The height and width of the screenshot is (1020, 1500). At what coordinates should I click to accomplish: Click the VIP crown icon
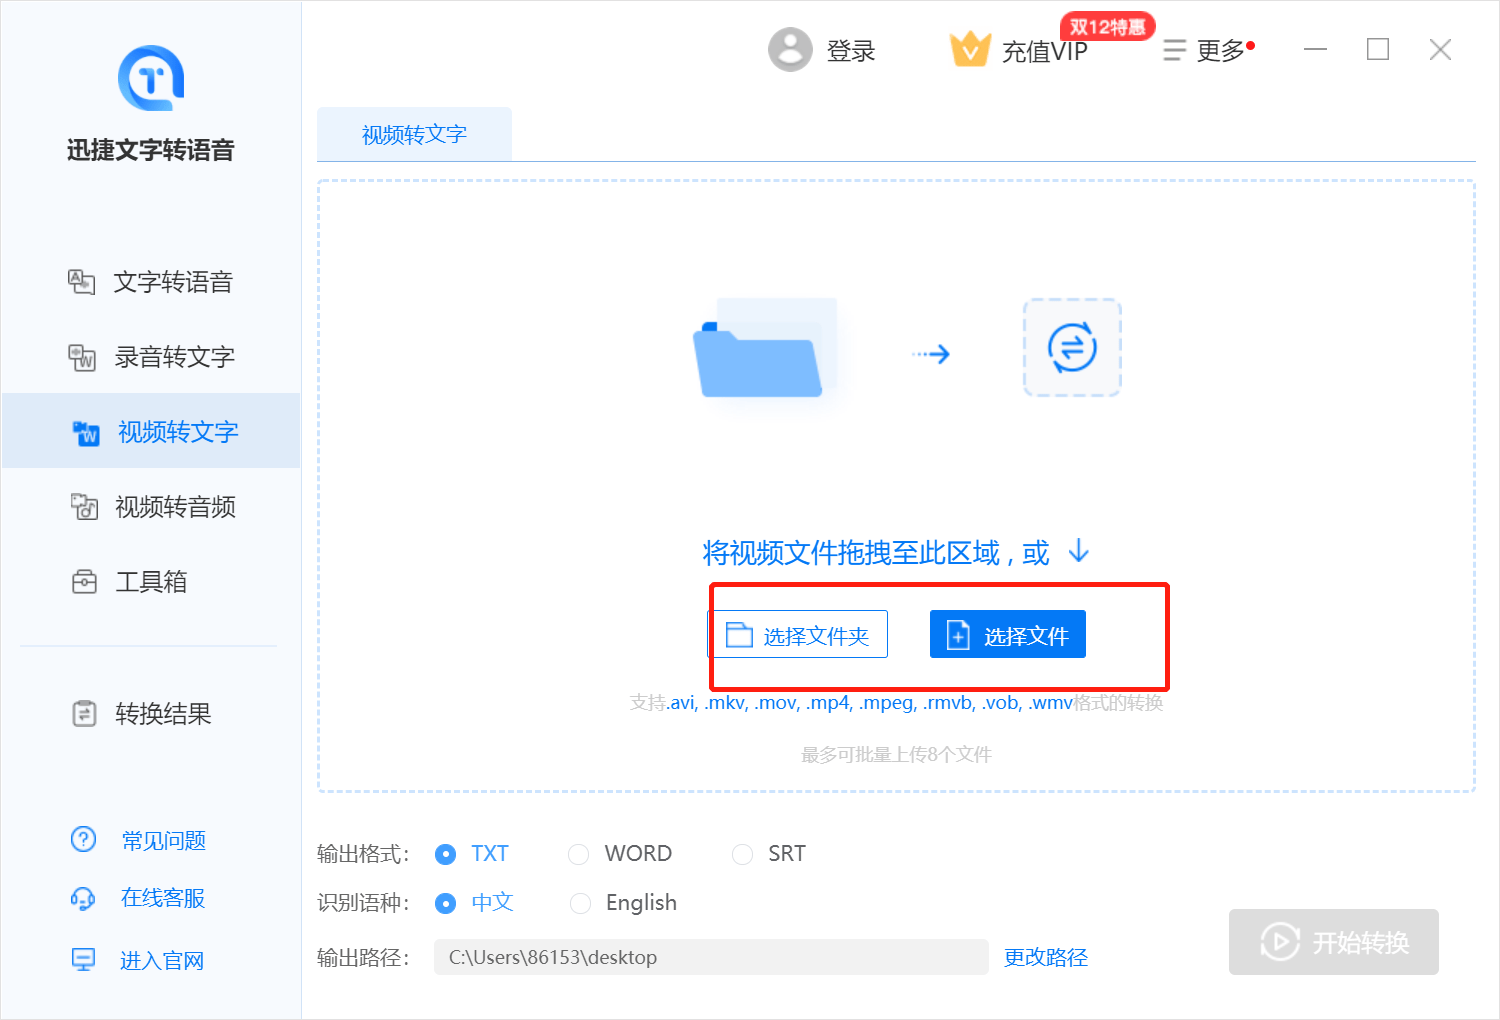pos(970,49)
